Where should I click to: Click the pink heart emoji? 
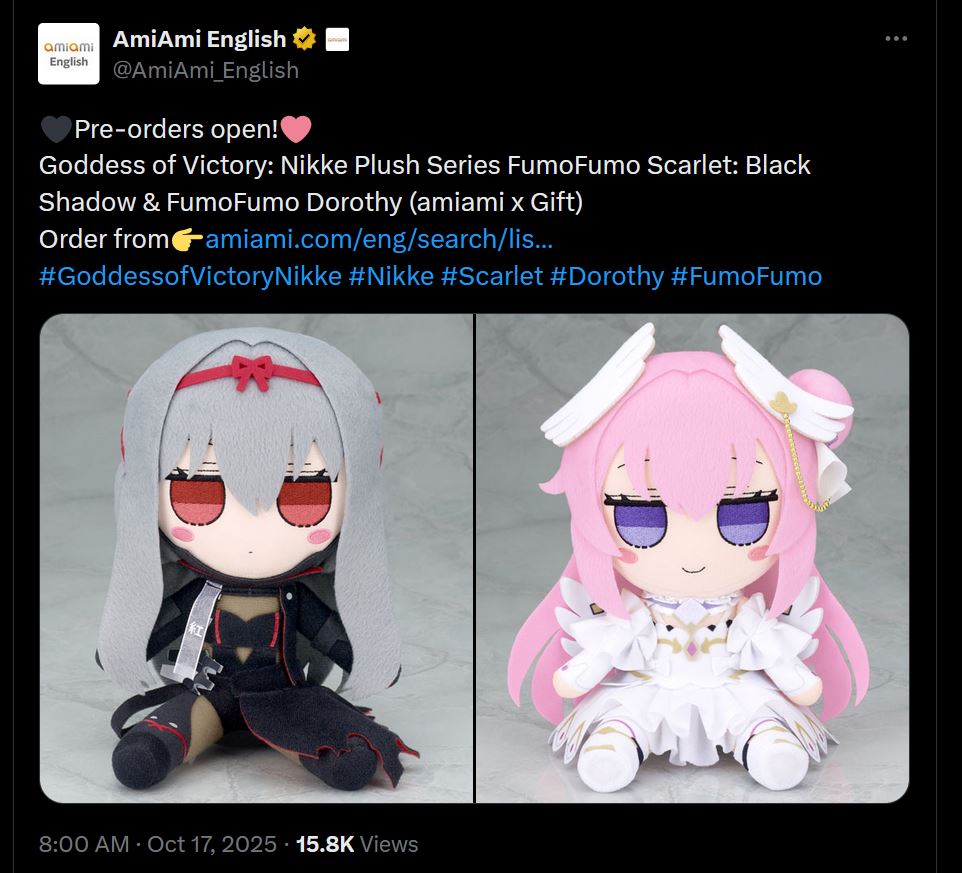pyautogui.click(x=296, y=129)
